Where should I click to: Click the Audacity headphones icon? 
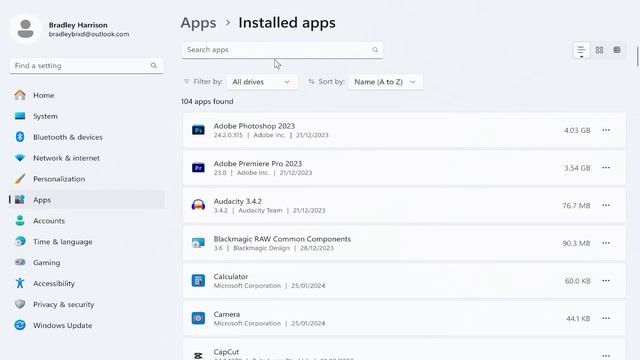pos(198,205)
